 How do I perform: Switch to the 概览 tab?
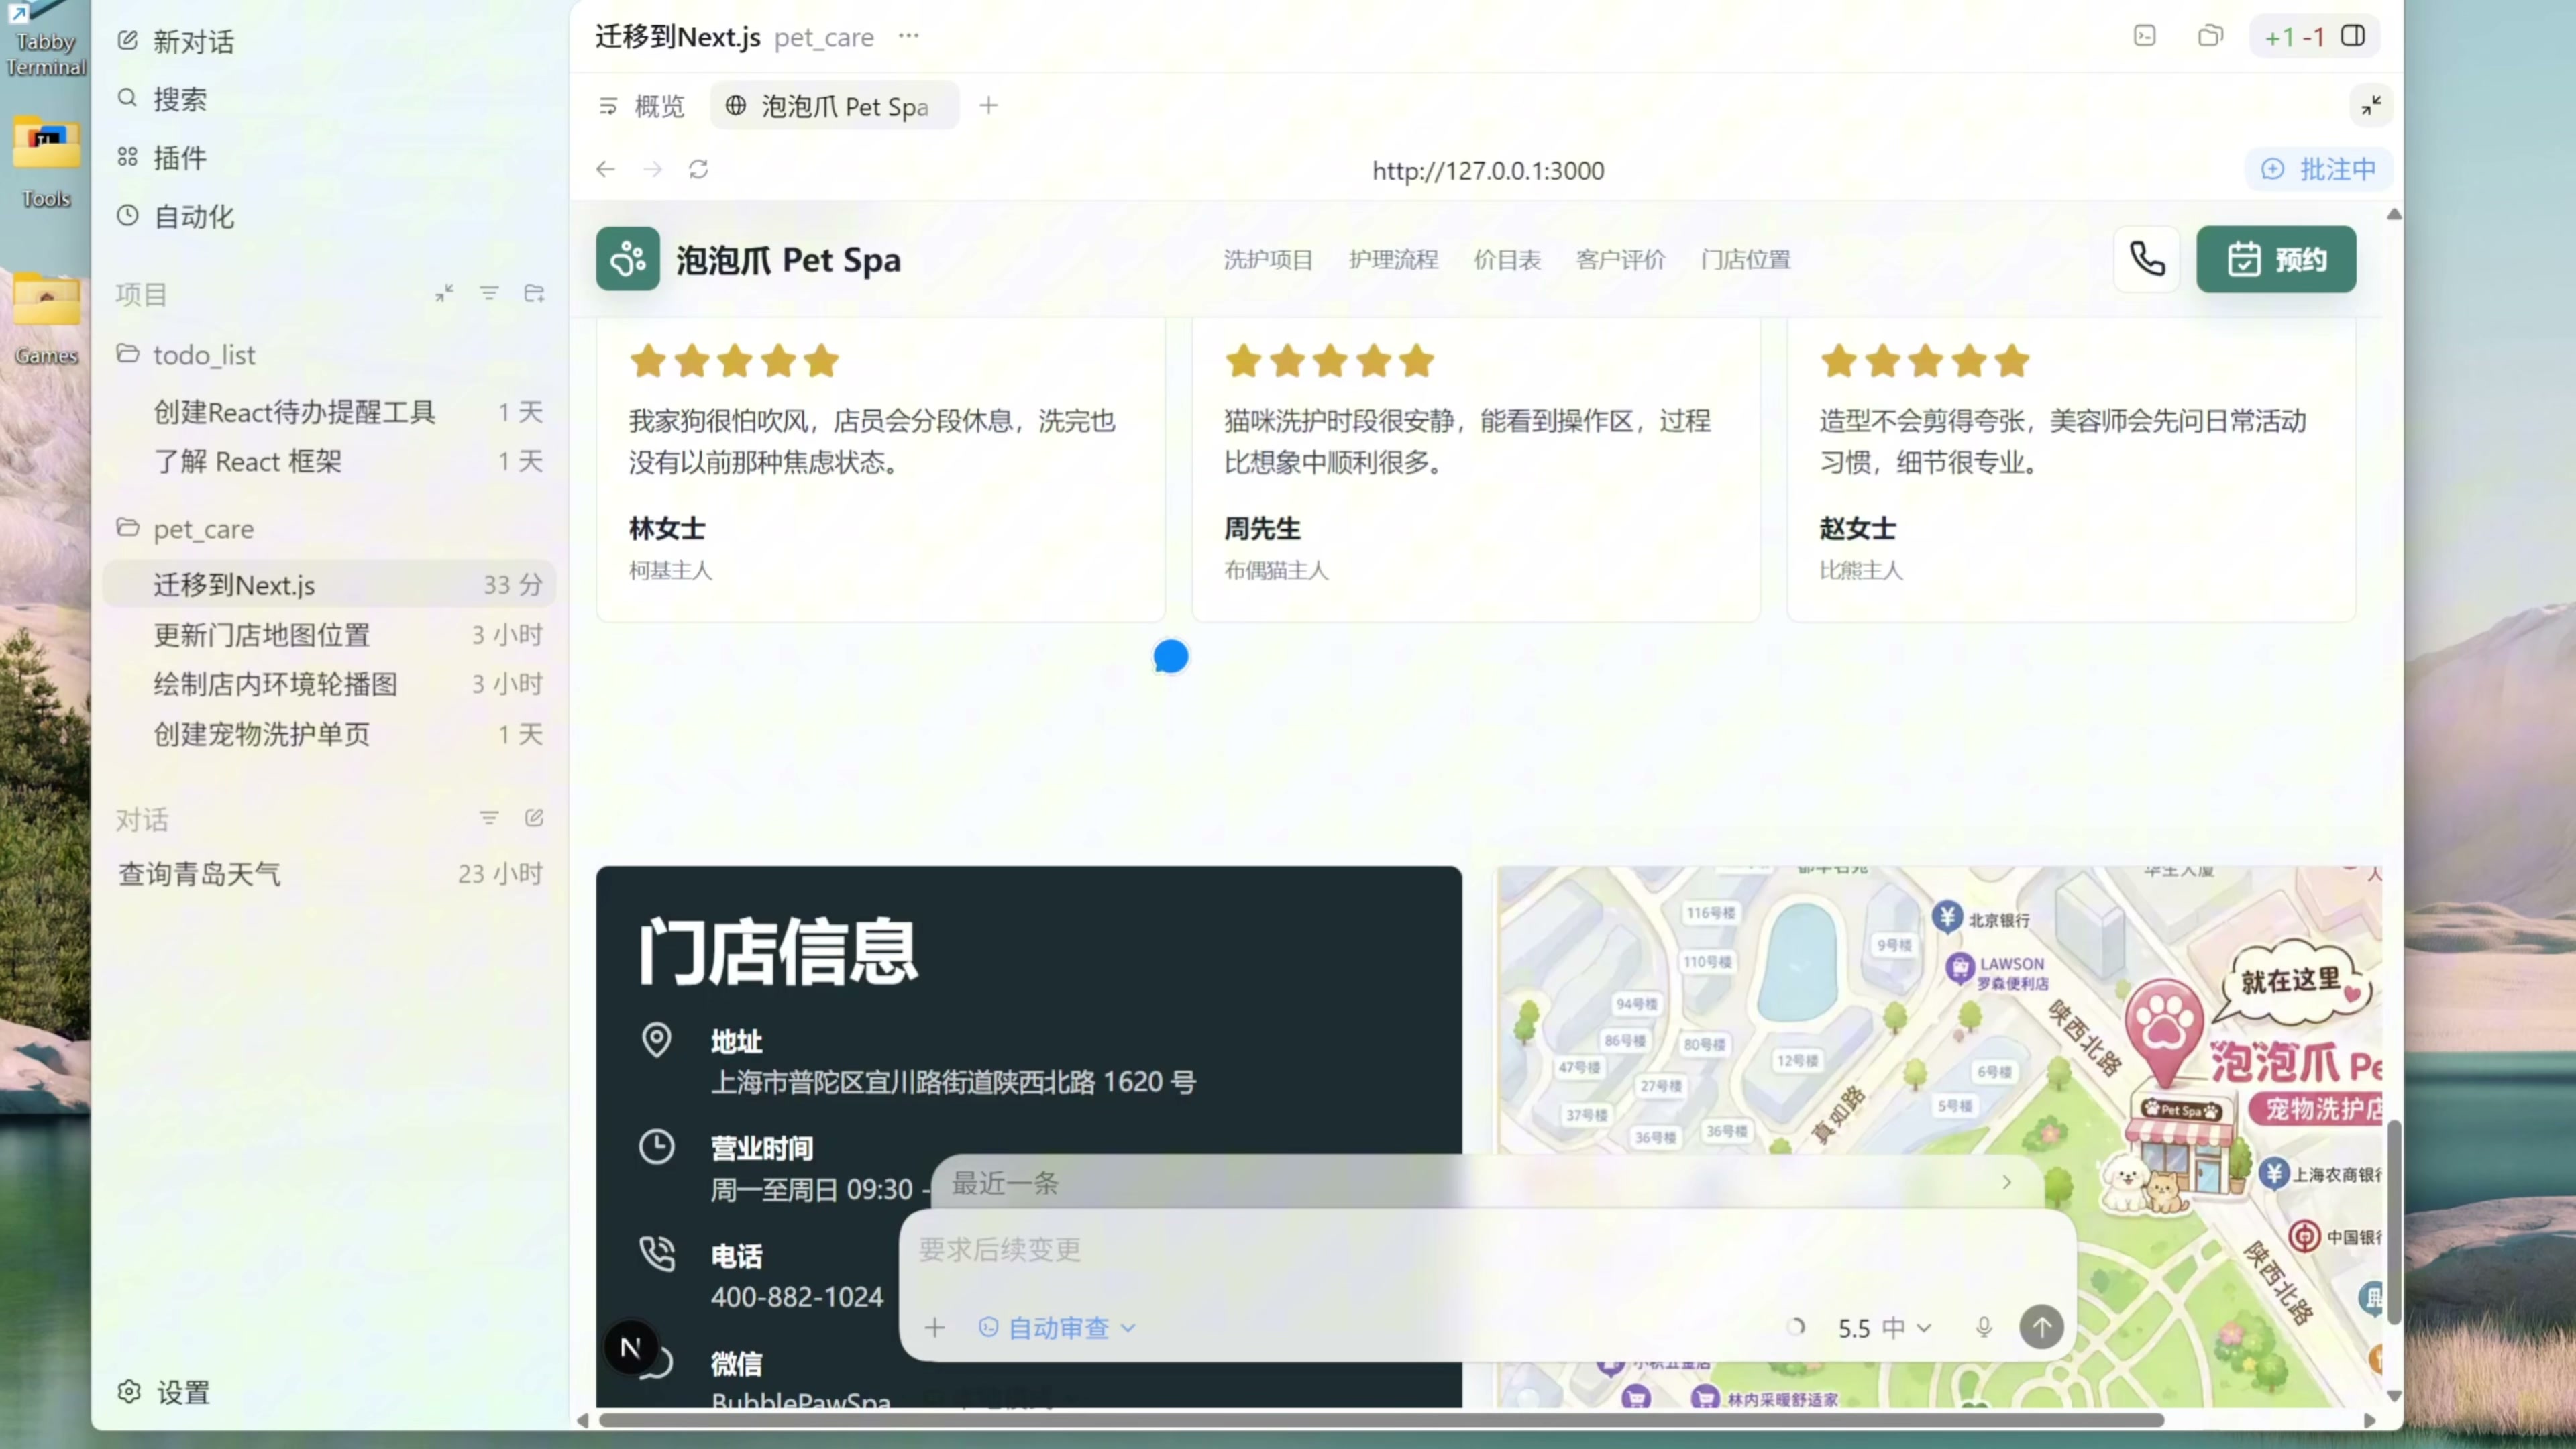click(x=641, y=106)
